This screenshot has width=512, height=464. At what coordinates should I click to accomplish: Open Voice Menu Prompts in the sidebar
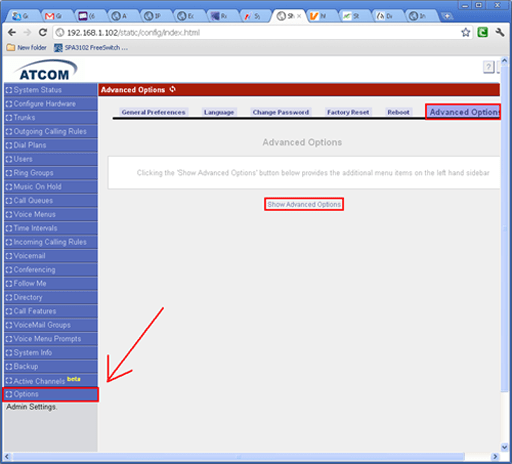pos(51,339)
